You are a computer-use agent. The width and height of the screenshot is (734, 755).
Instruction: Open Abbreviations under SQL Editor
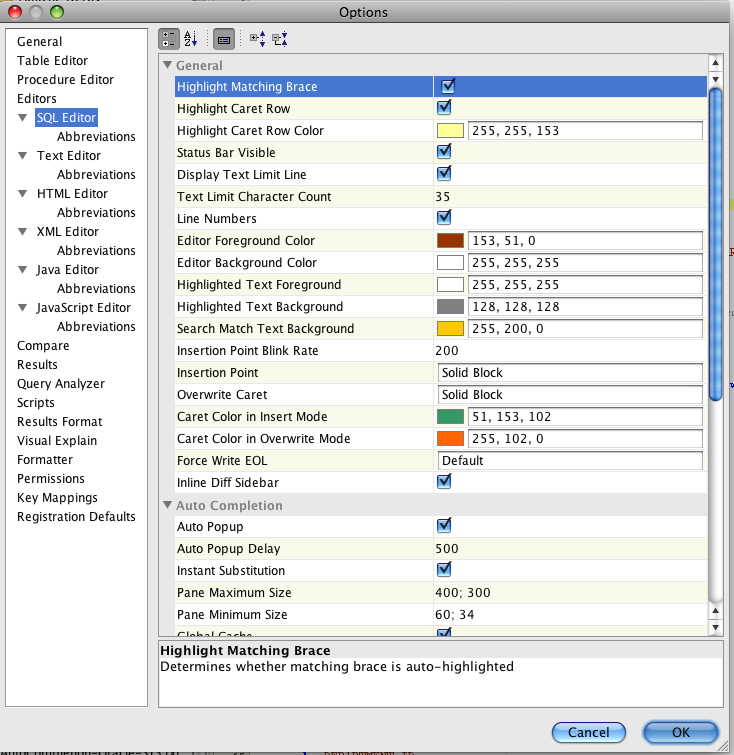(96, 137)
